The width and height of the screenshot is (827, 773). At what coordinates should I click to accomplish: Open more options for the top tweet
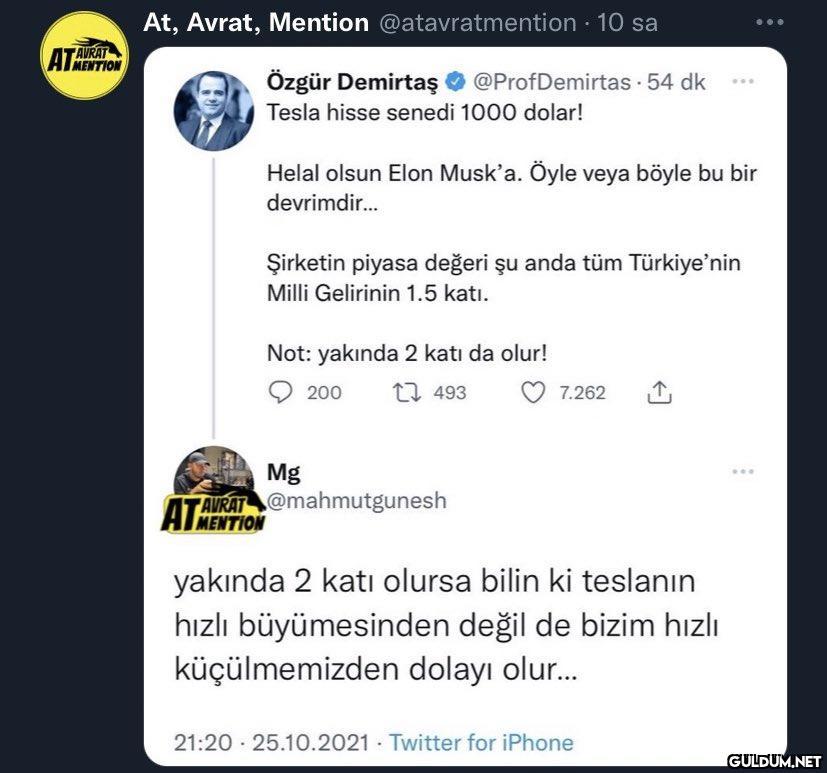coord(770,22)
